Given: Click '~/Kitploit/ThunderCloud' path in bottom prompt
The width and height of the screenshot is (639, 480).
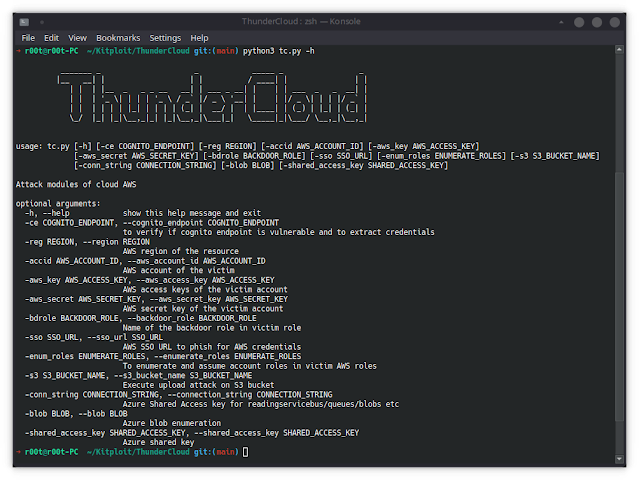Looking at the screenshot, I should (x=138, y=452).
